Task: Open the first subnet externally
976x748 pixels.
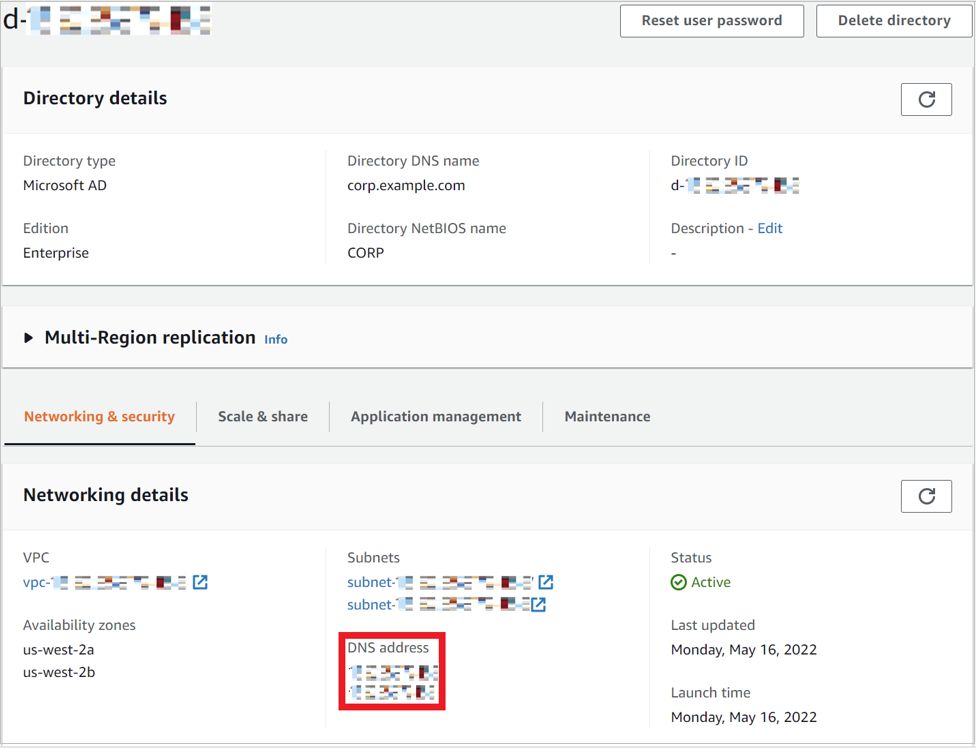Action: tap(546, 581)
